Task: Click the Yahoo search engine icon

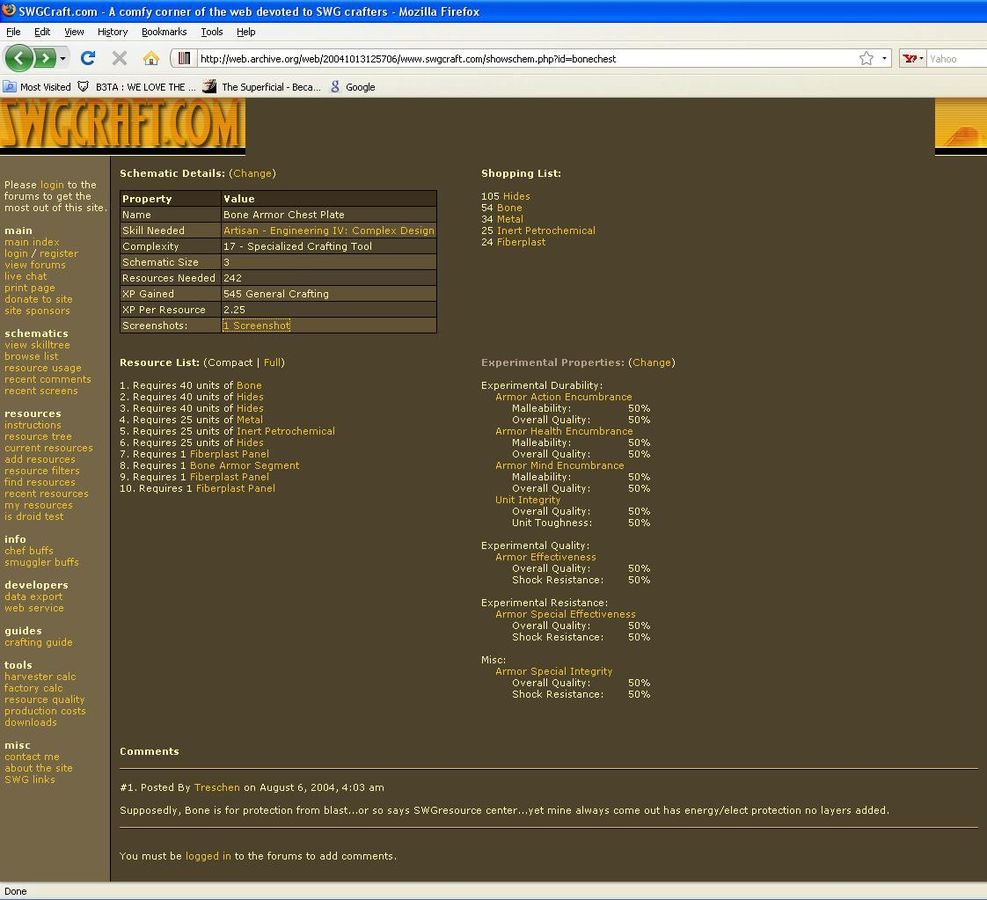Action: coord(911,58)
